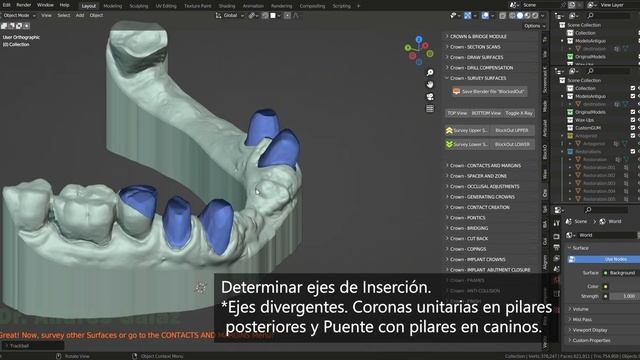Switch to Sculpting workspace tab
Image resolution: width=640 pixels, height=360 pixels.
[x=139, y=6]
